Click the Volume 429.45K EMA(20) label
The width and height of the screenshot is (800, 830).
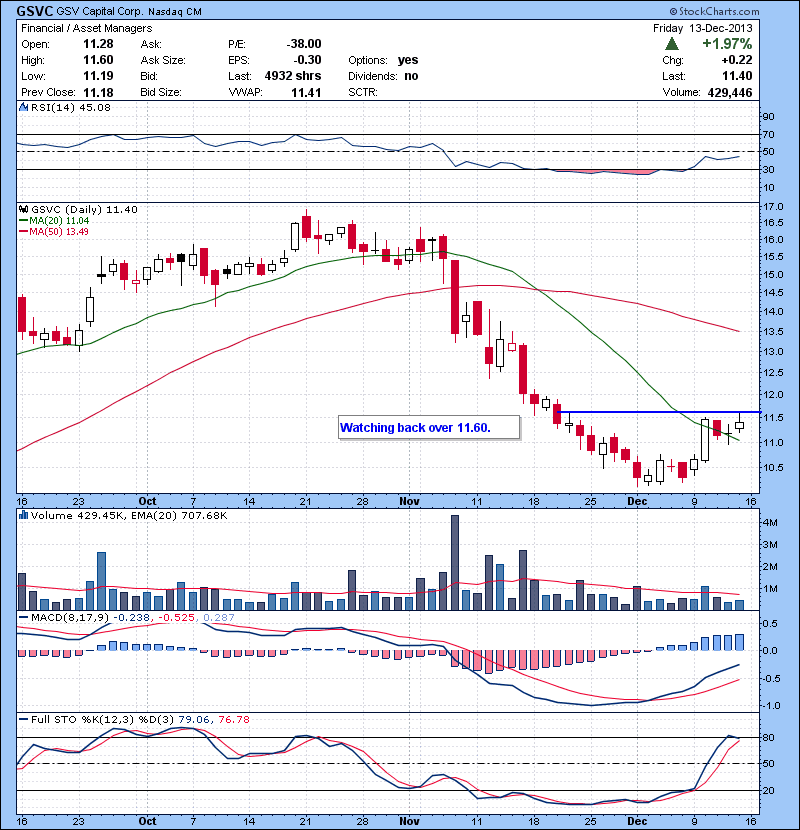[129, 515]
